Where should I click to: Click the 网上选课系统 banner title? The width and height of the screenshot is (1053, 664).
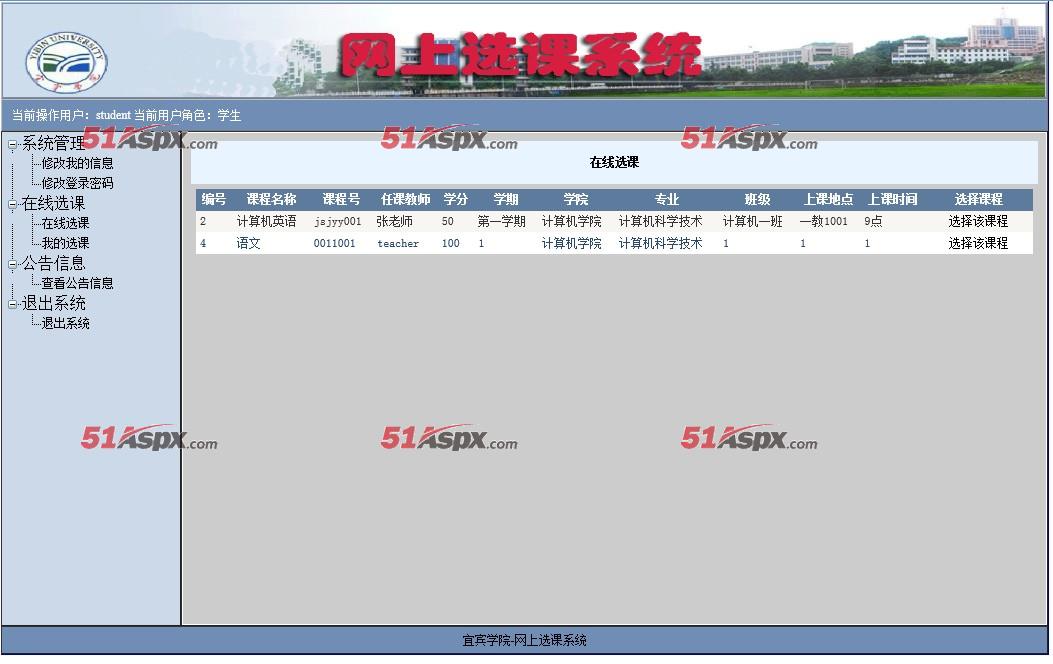pyautogui.click(x=520, y=55)
